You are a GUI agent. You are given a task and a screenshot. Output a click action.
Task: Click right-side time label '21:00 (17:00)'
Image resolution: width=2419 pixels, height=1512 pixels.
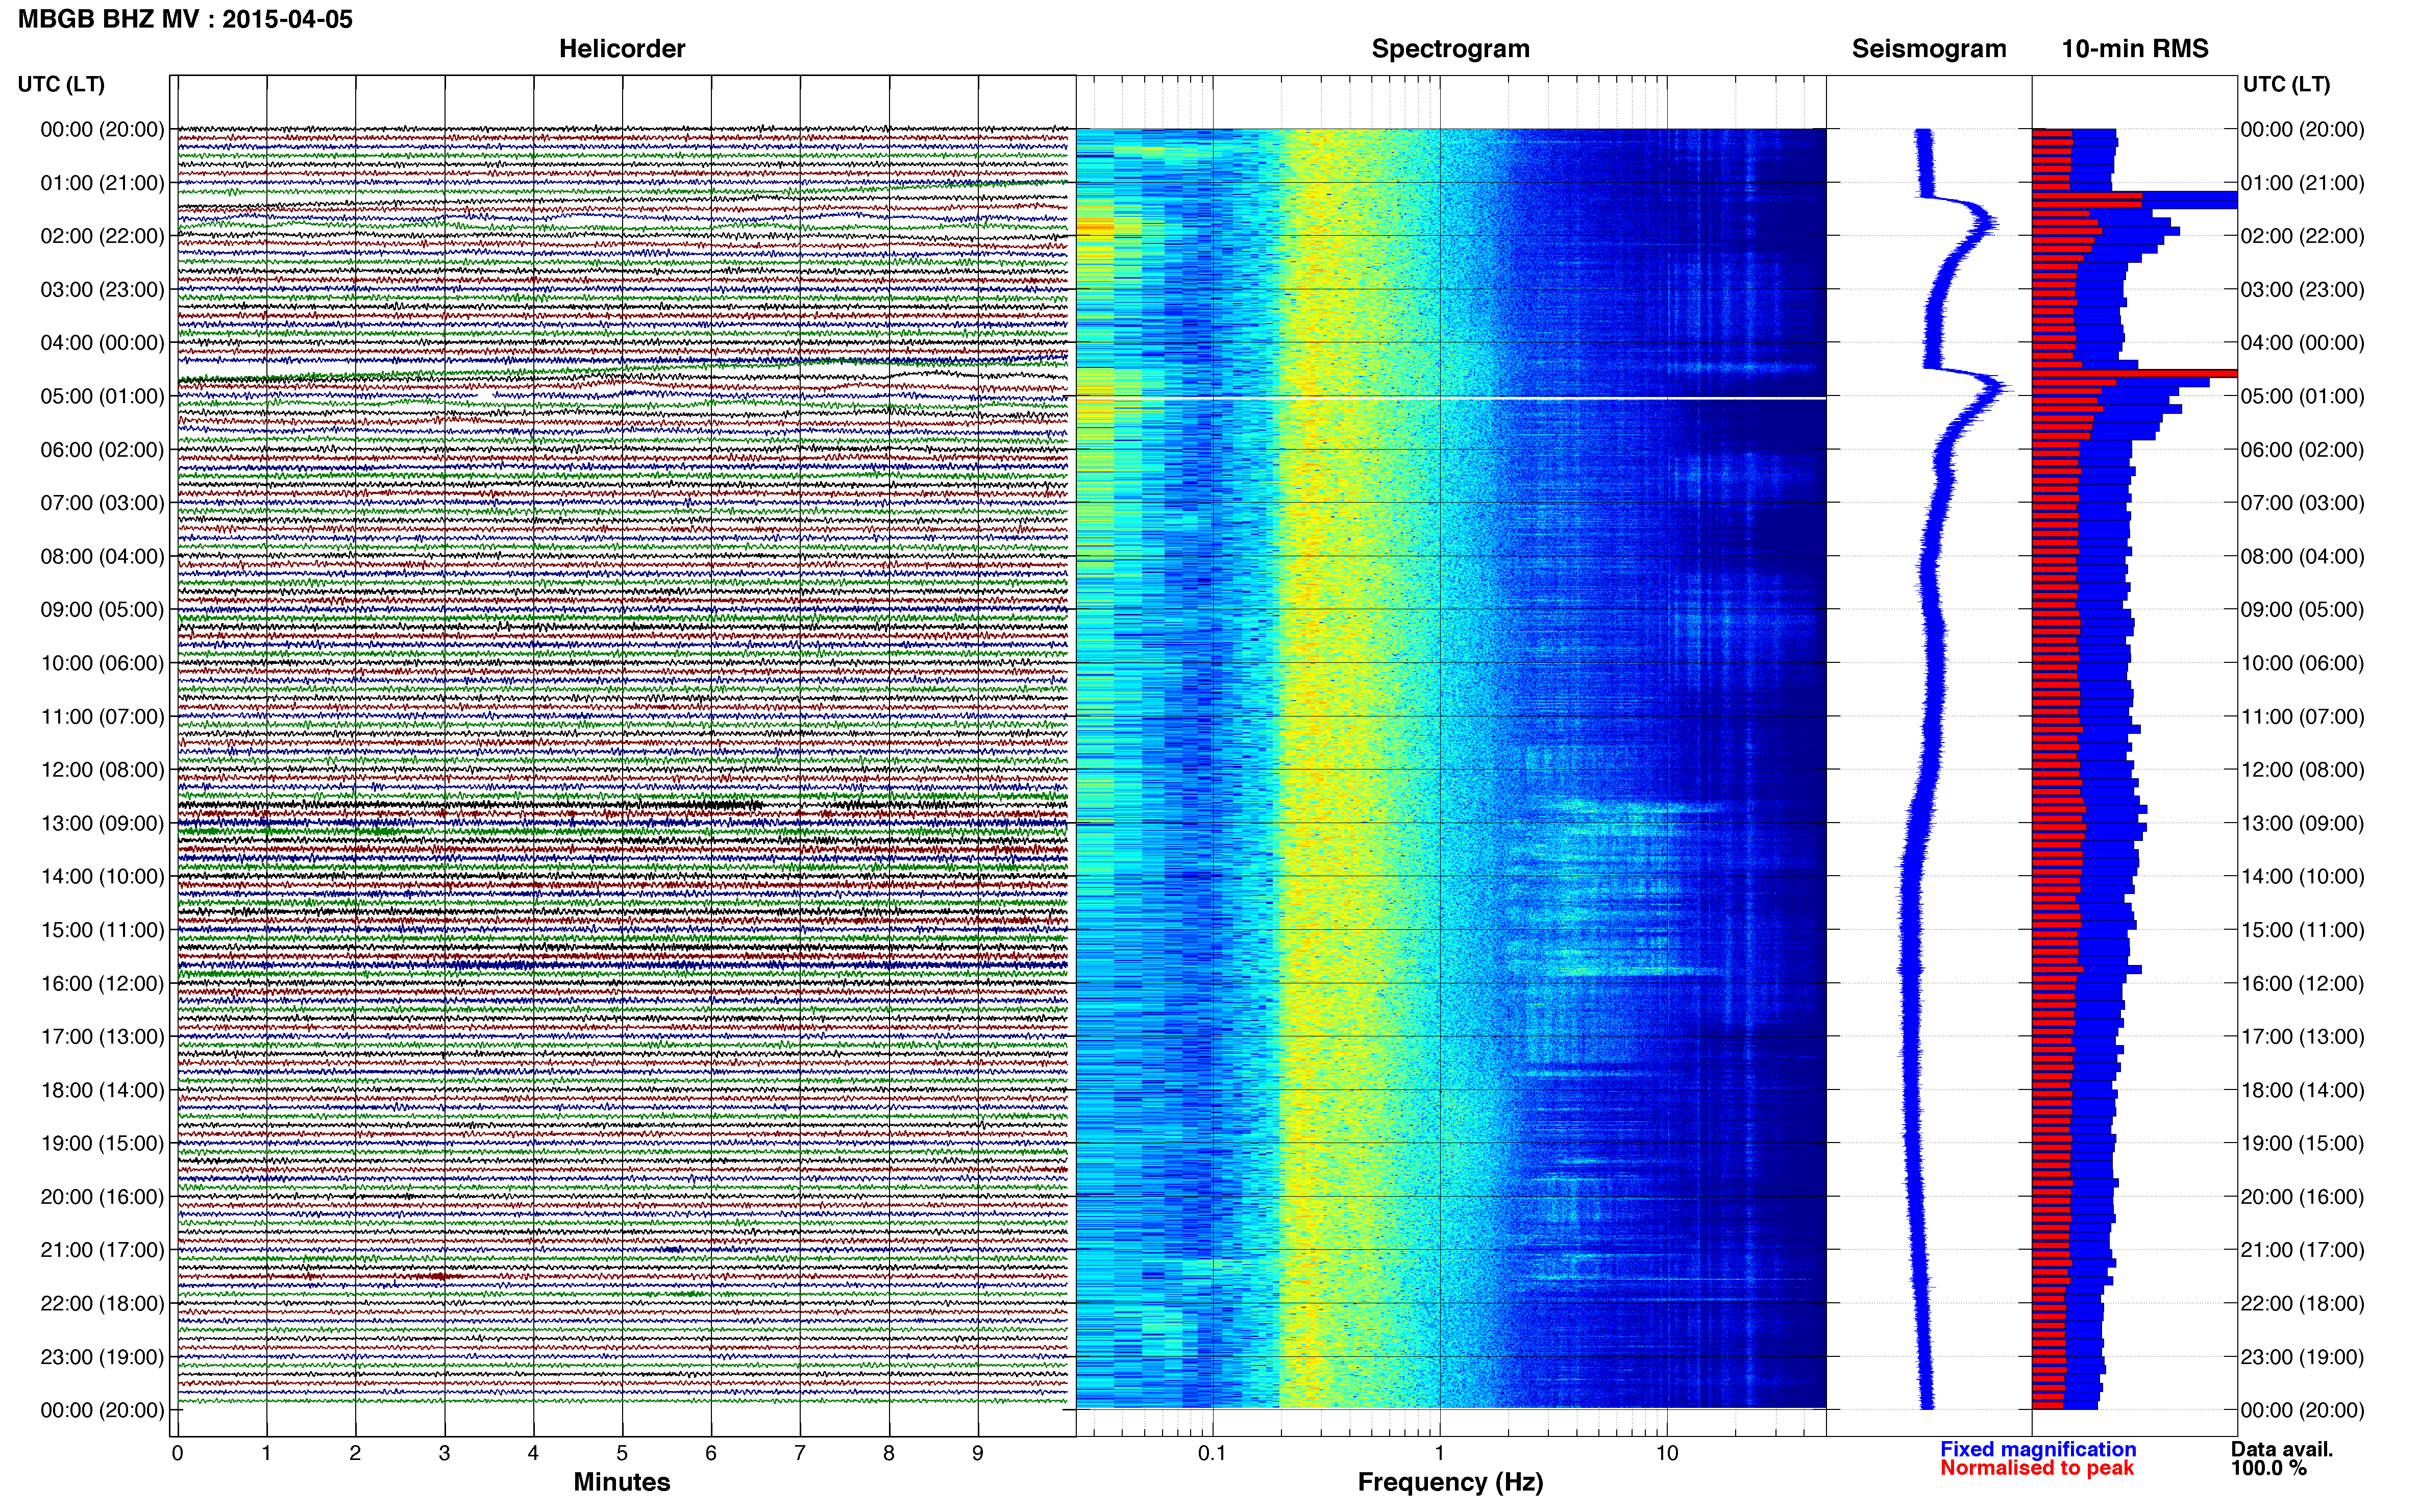(2302, 1250)
